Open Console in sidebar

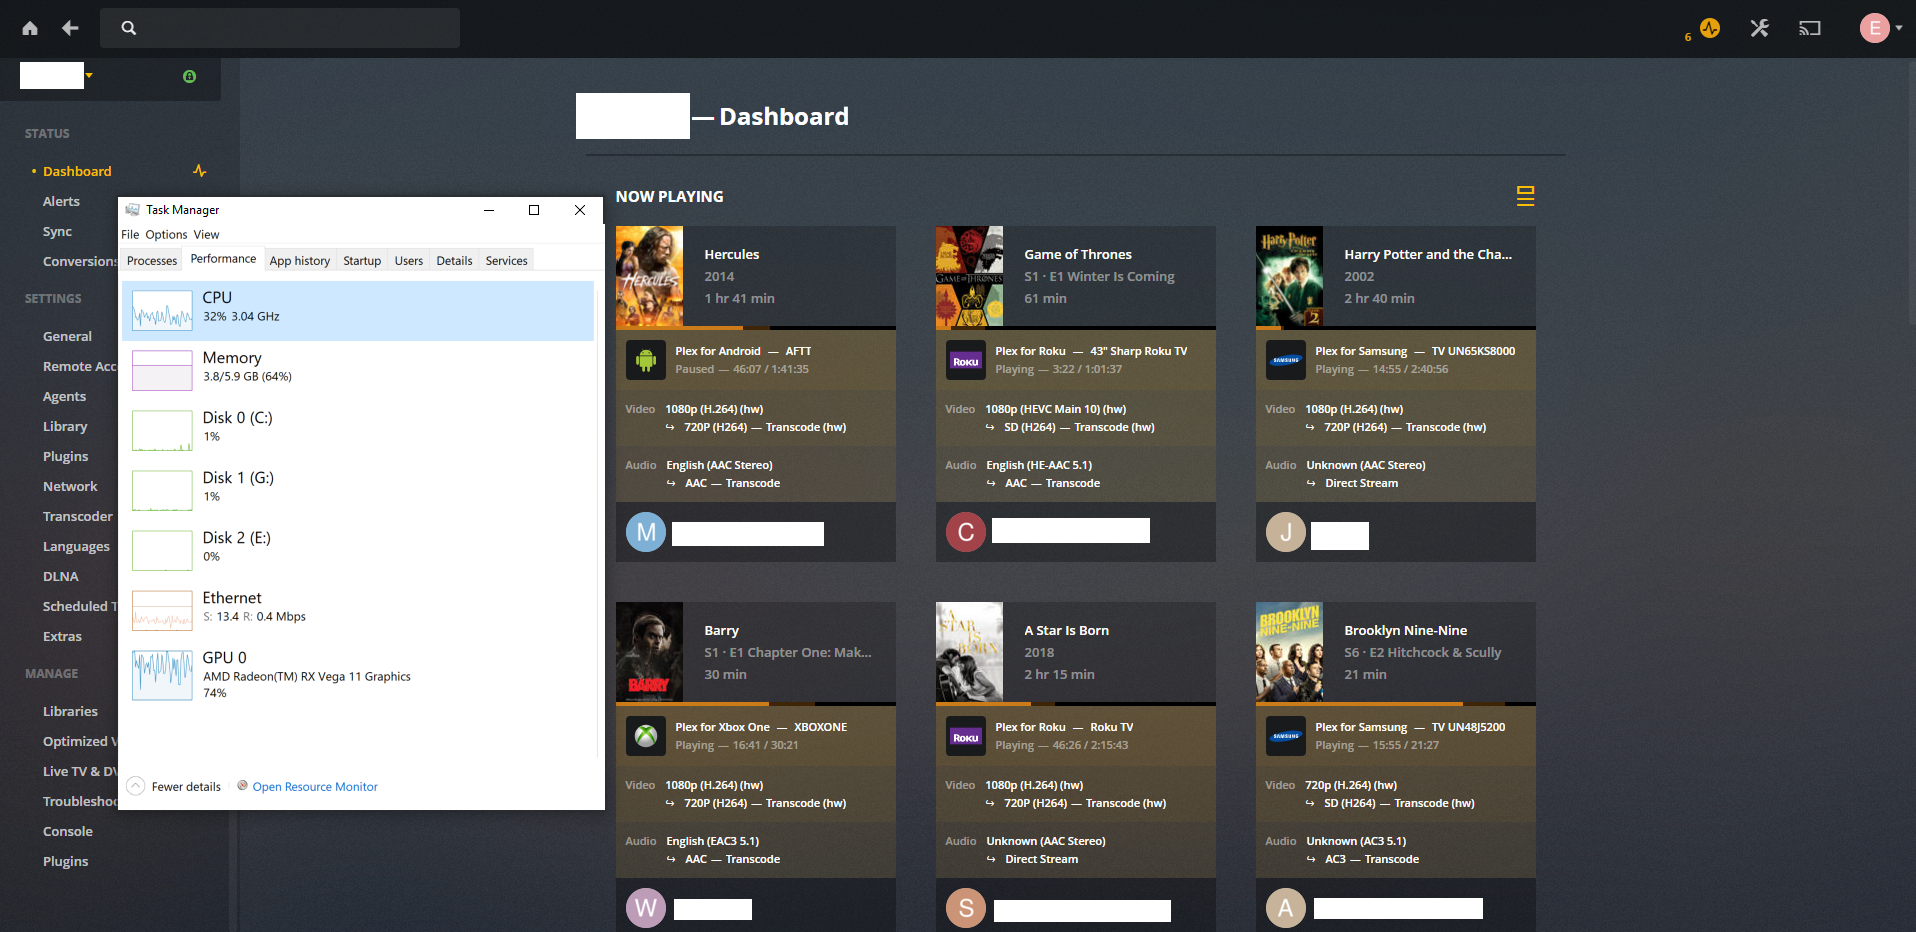tap(67, 831)
